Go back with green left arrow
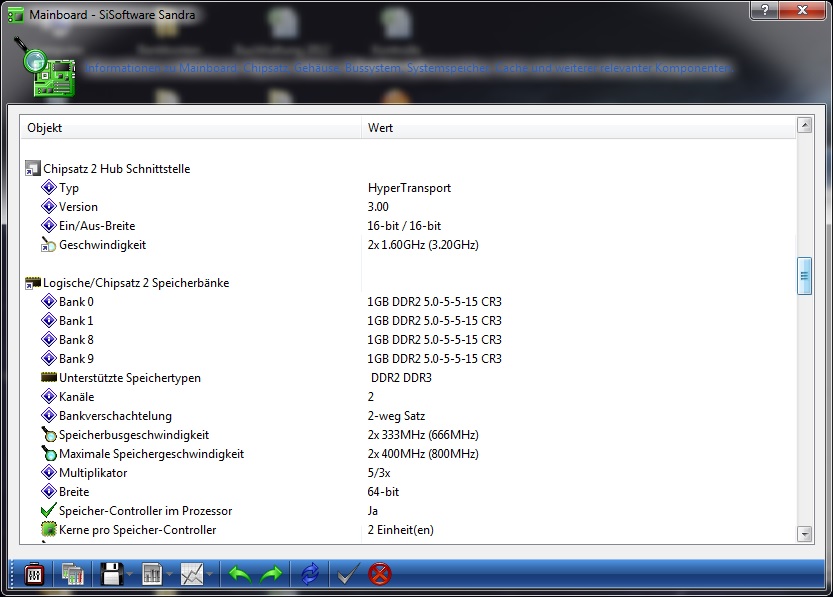Screen dimensions: 833x597 [240, 574]
